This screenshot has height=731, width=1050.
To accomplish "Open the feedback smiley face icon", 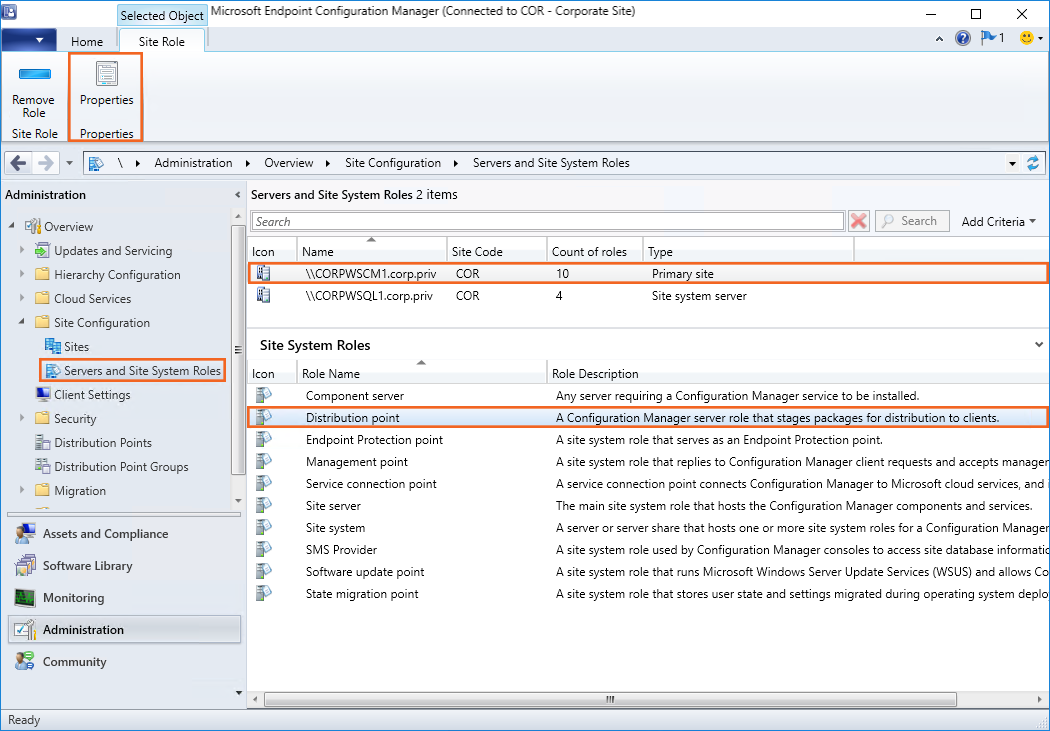I will click(x=1026, y=38).
